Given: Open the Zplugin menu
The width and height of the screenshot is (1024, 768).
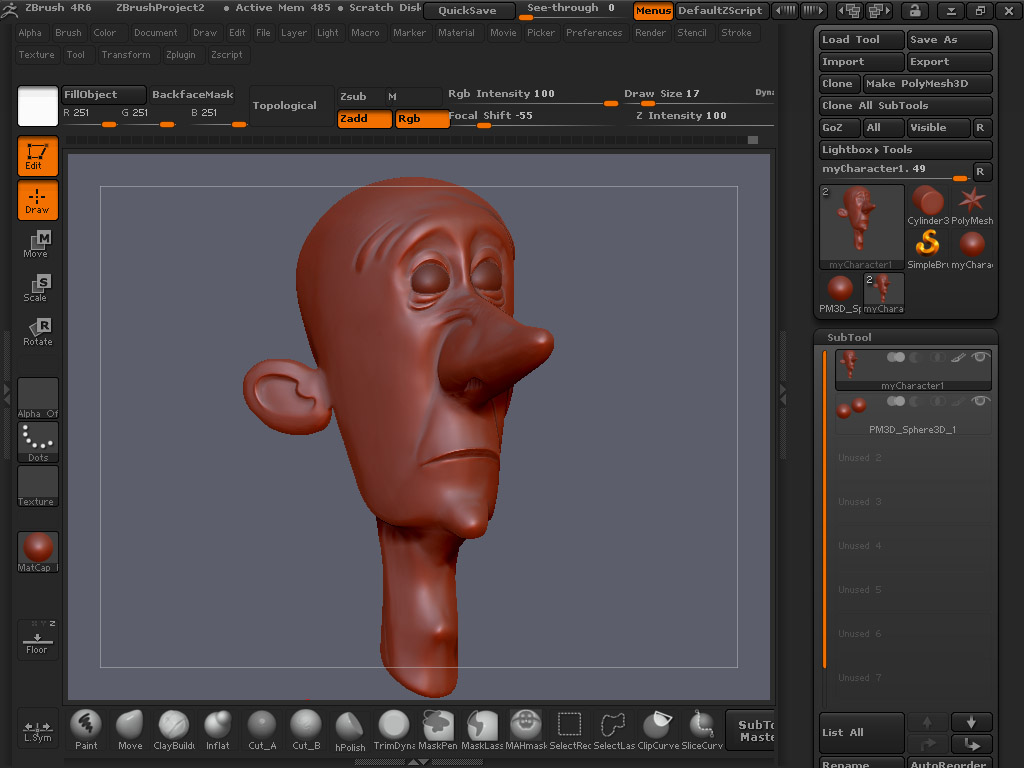Looking at the screenshot, I should [181, 55].
